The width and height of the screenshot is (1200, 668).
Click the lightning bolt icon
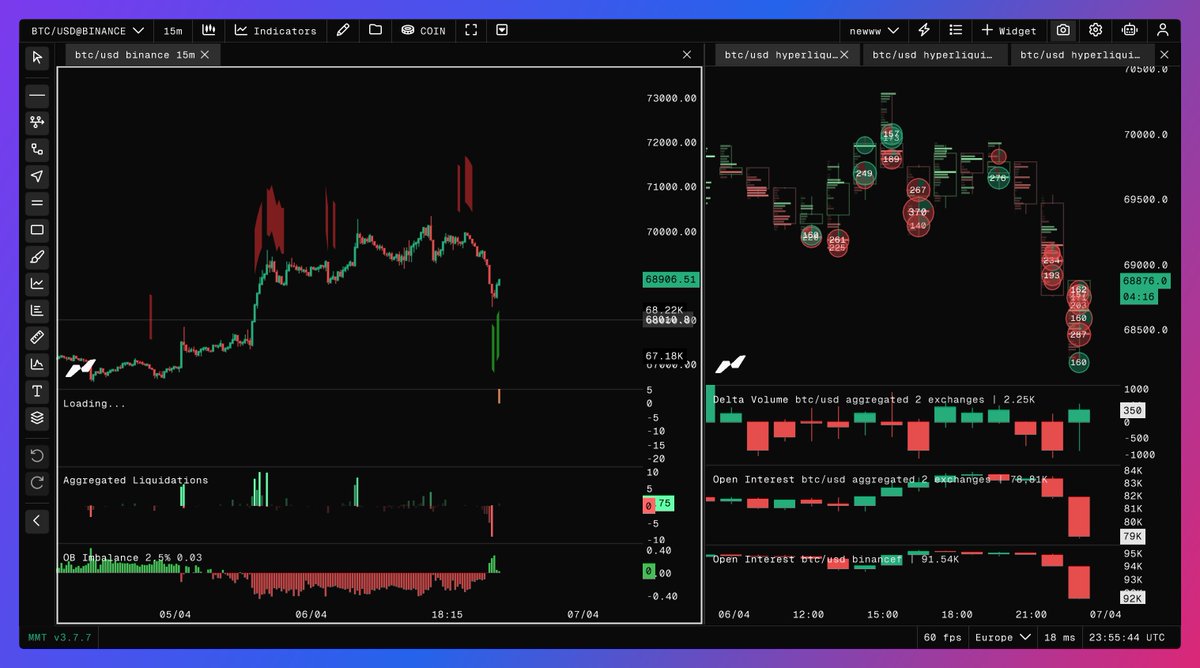click(924, 30)
